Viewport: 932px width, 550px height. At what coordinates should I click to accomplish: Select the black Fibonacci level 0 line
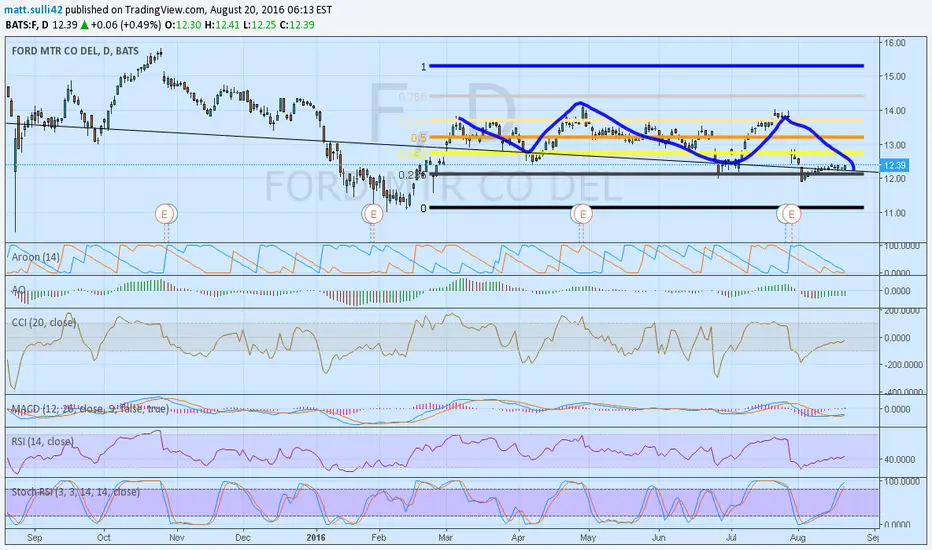tap(647, 208)
